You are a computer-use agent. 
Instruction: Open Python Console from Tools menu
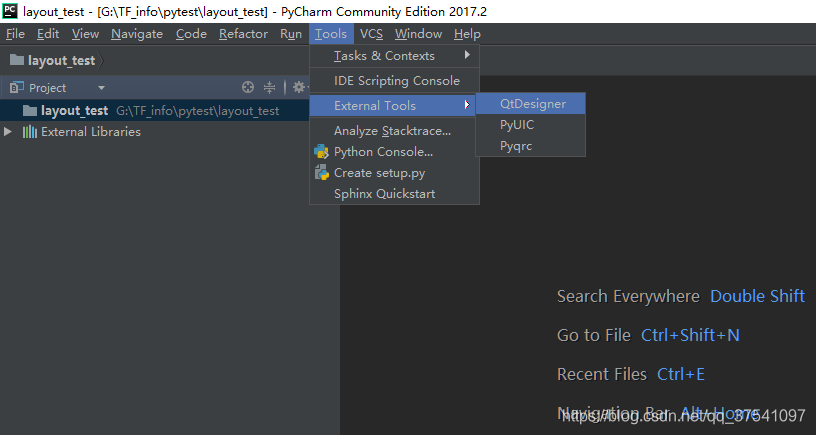click(394, 152)
